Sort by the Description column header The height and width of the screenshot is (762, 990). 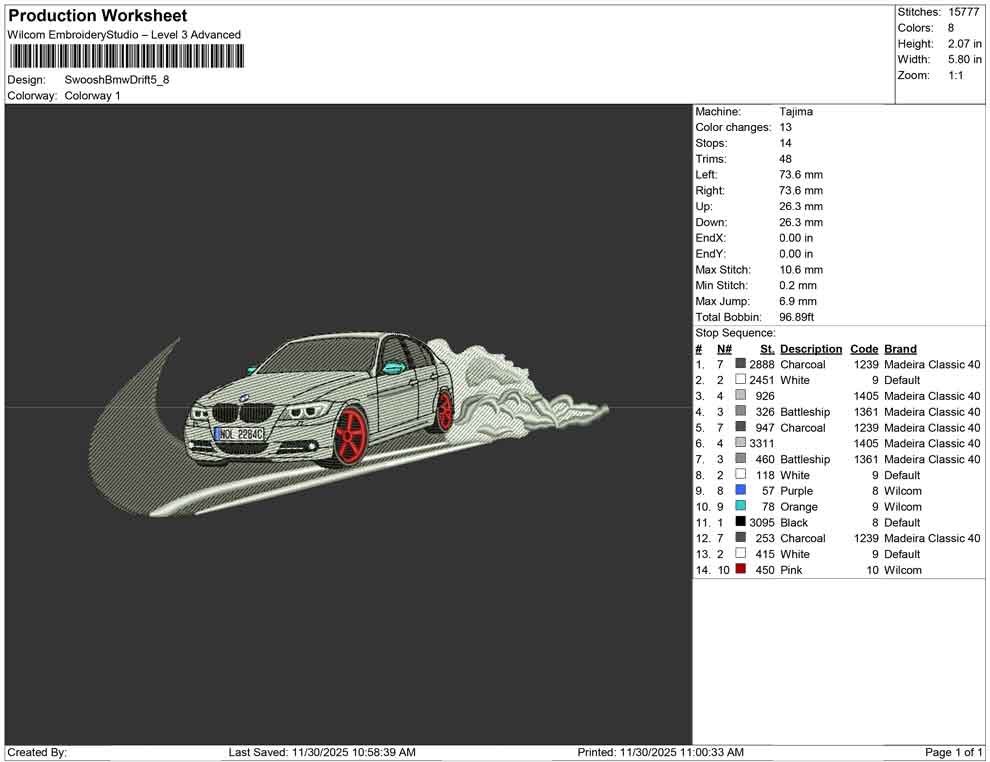point(810,348)
